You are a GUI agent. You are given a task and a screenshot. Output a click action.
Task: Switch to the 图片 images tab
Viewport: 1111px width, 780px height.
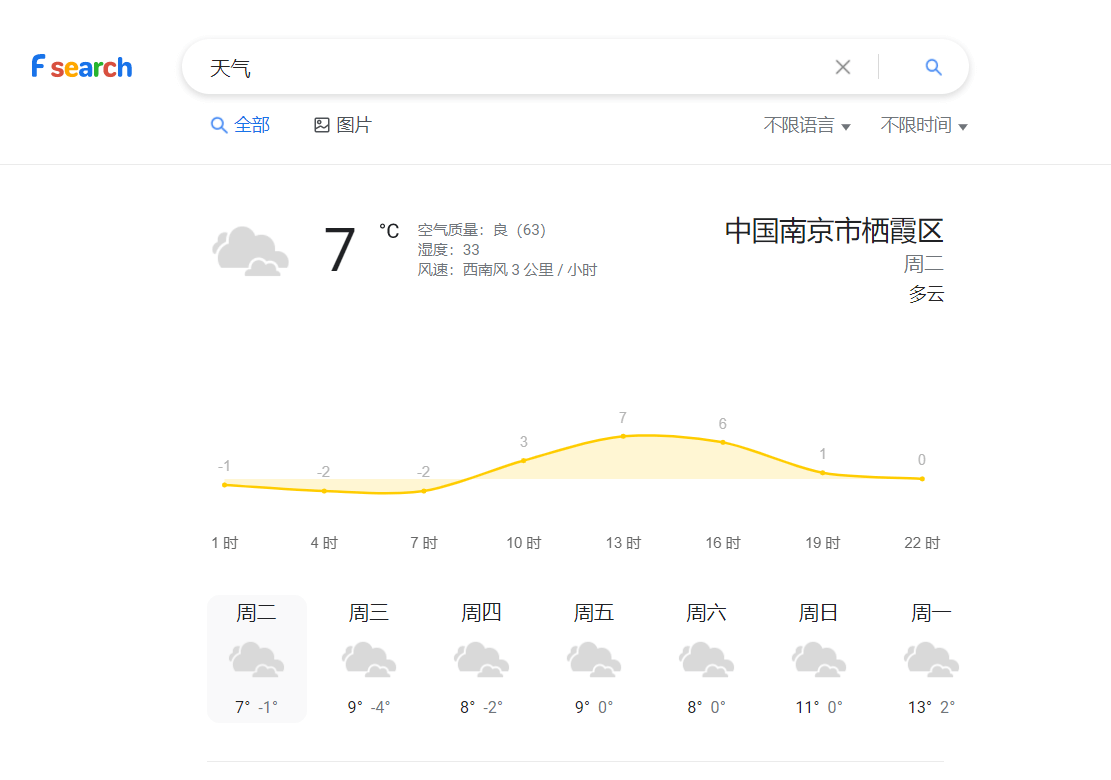(x=343, y=125)
